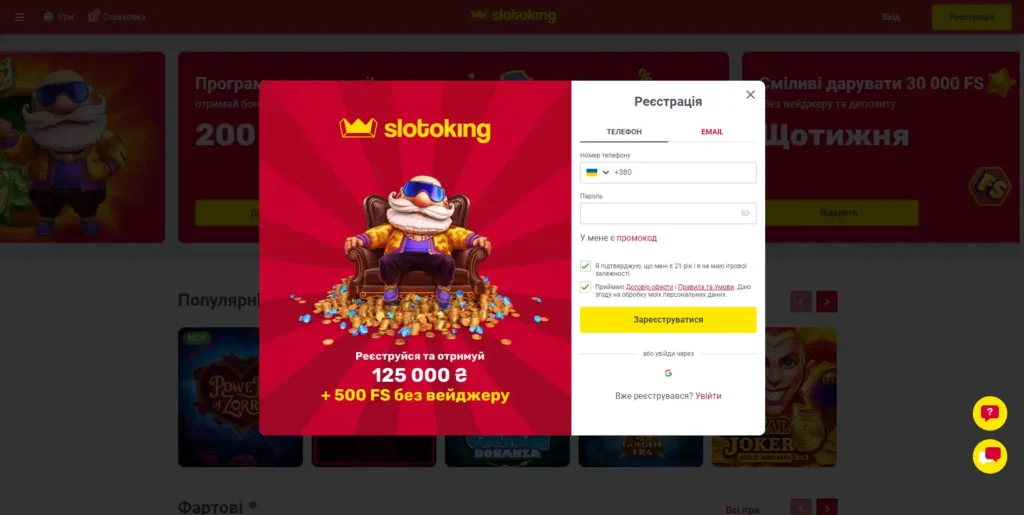Click the Ігри icon in top bar

[x=48, y=17]
